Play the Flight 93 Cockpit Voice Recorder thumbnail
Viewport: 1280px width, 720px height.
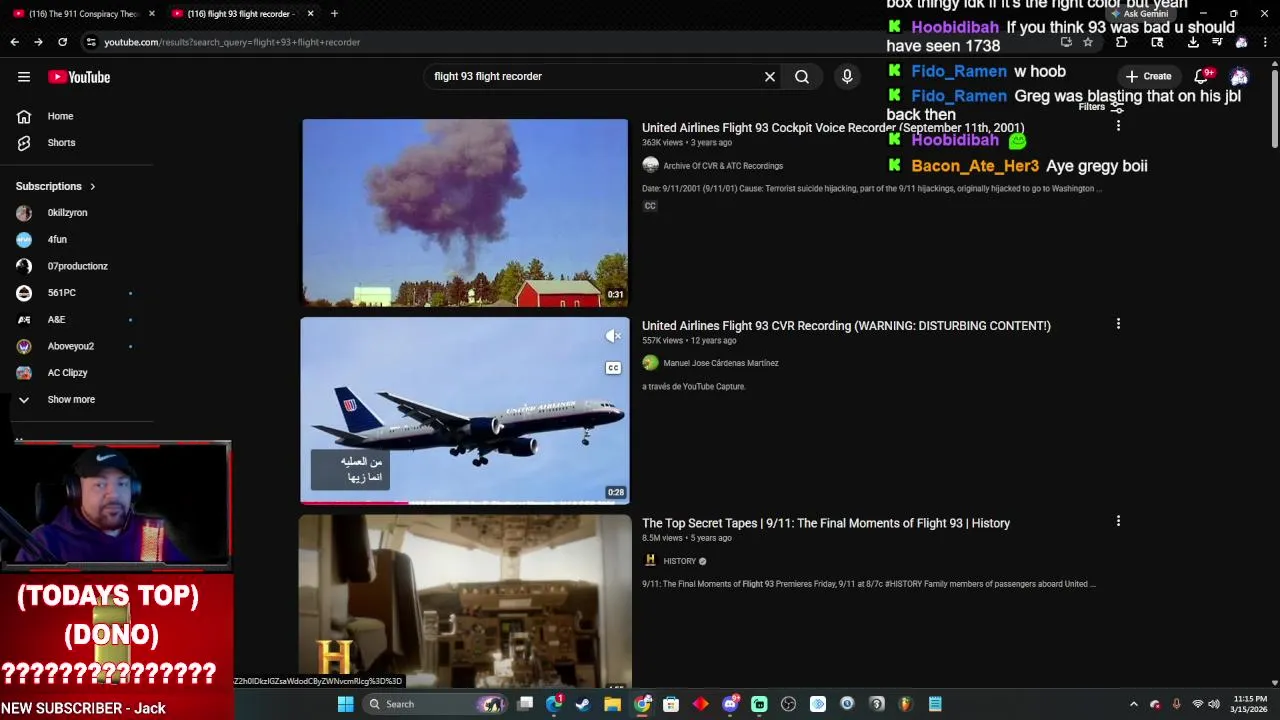point(465,212)
